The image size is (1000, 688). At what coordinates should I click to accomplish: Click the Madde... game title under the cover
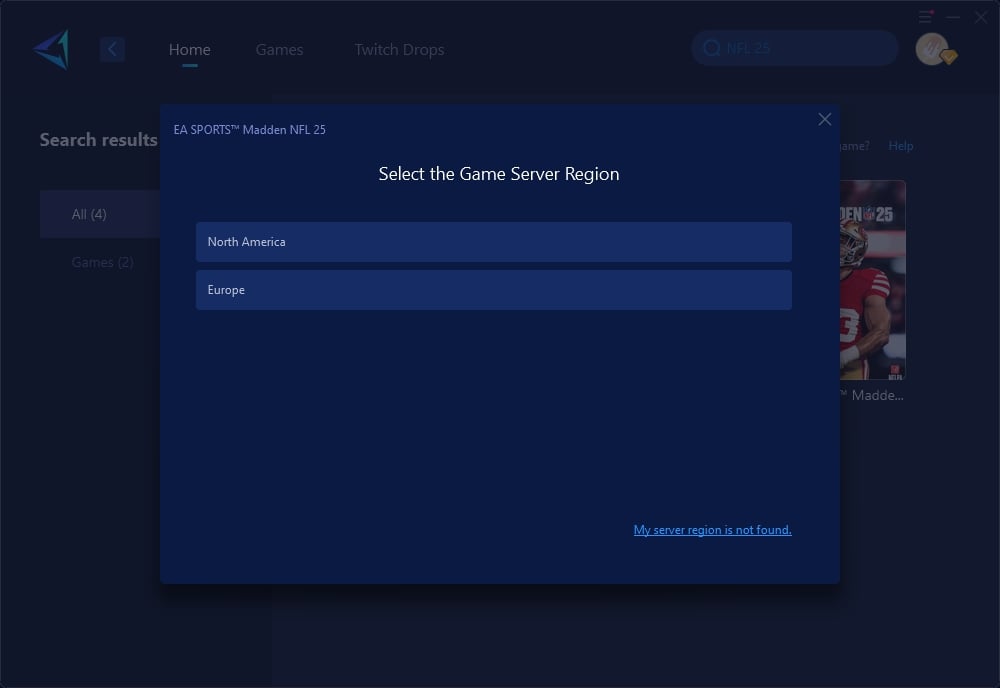click(872, 395)
